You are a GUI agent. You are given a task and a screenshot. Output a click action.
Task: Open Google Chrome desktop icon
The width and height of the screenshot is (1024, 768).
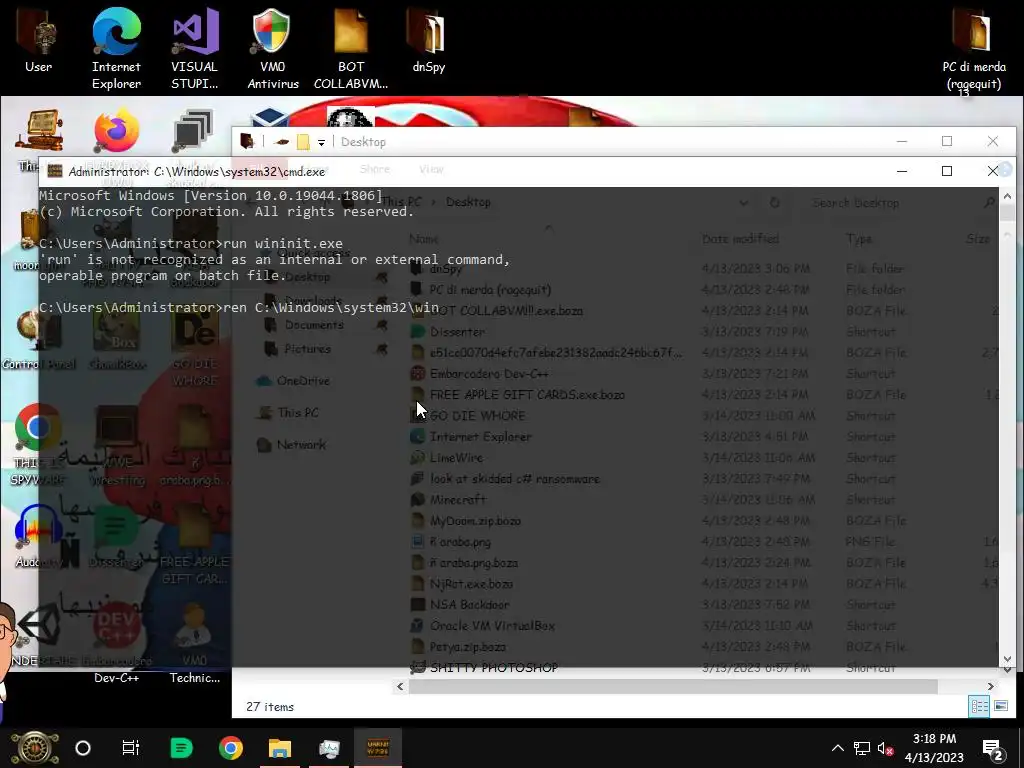point(38,428)
